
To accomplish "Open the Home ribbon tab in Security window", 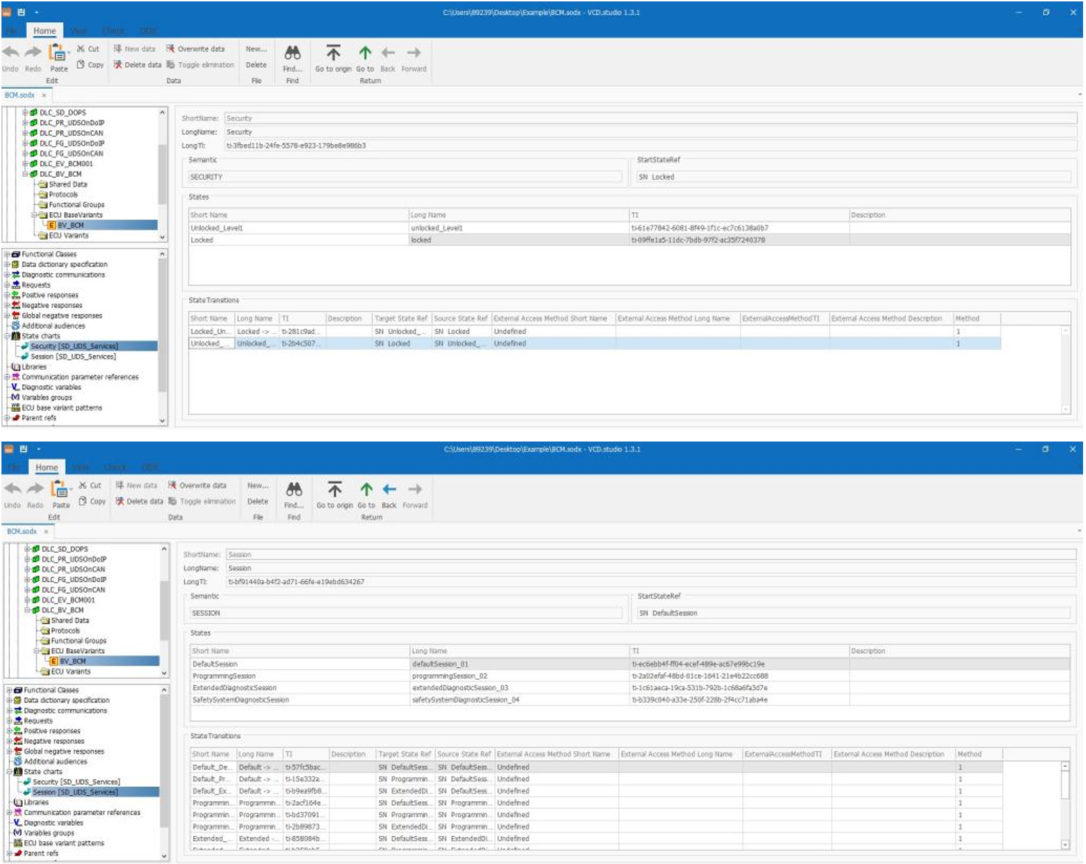I will (44, 30).
